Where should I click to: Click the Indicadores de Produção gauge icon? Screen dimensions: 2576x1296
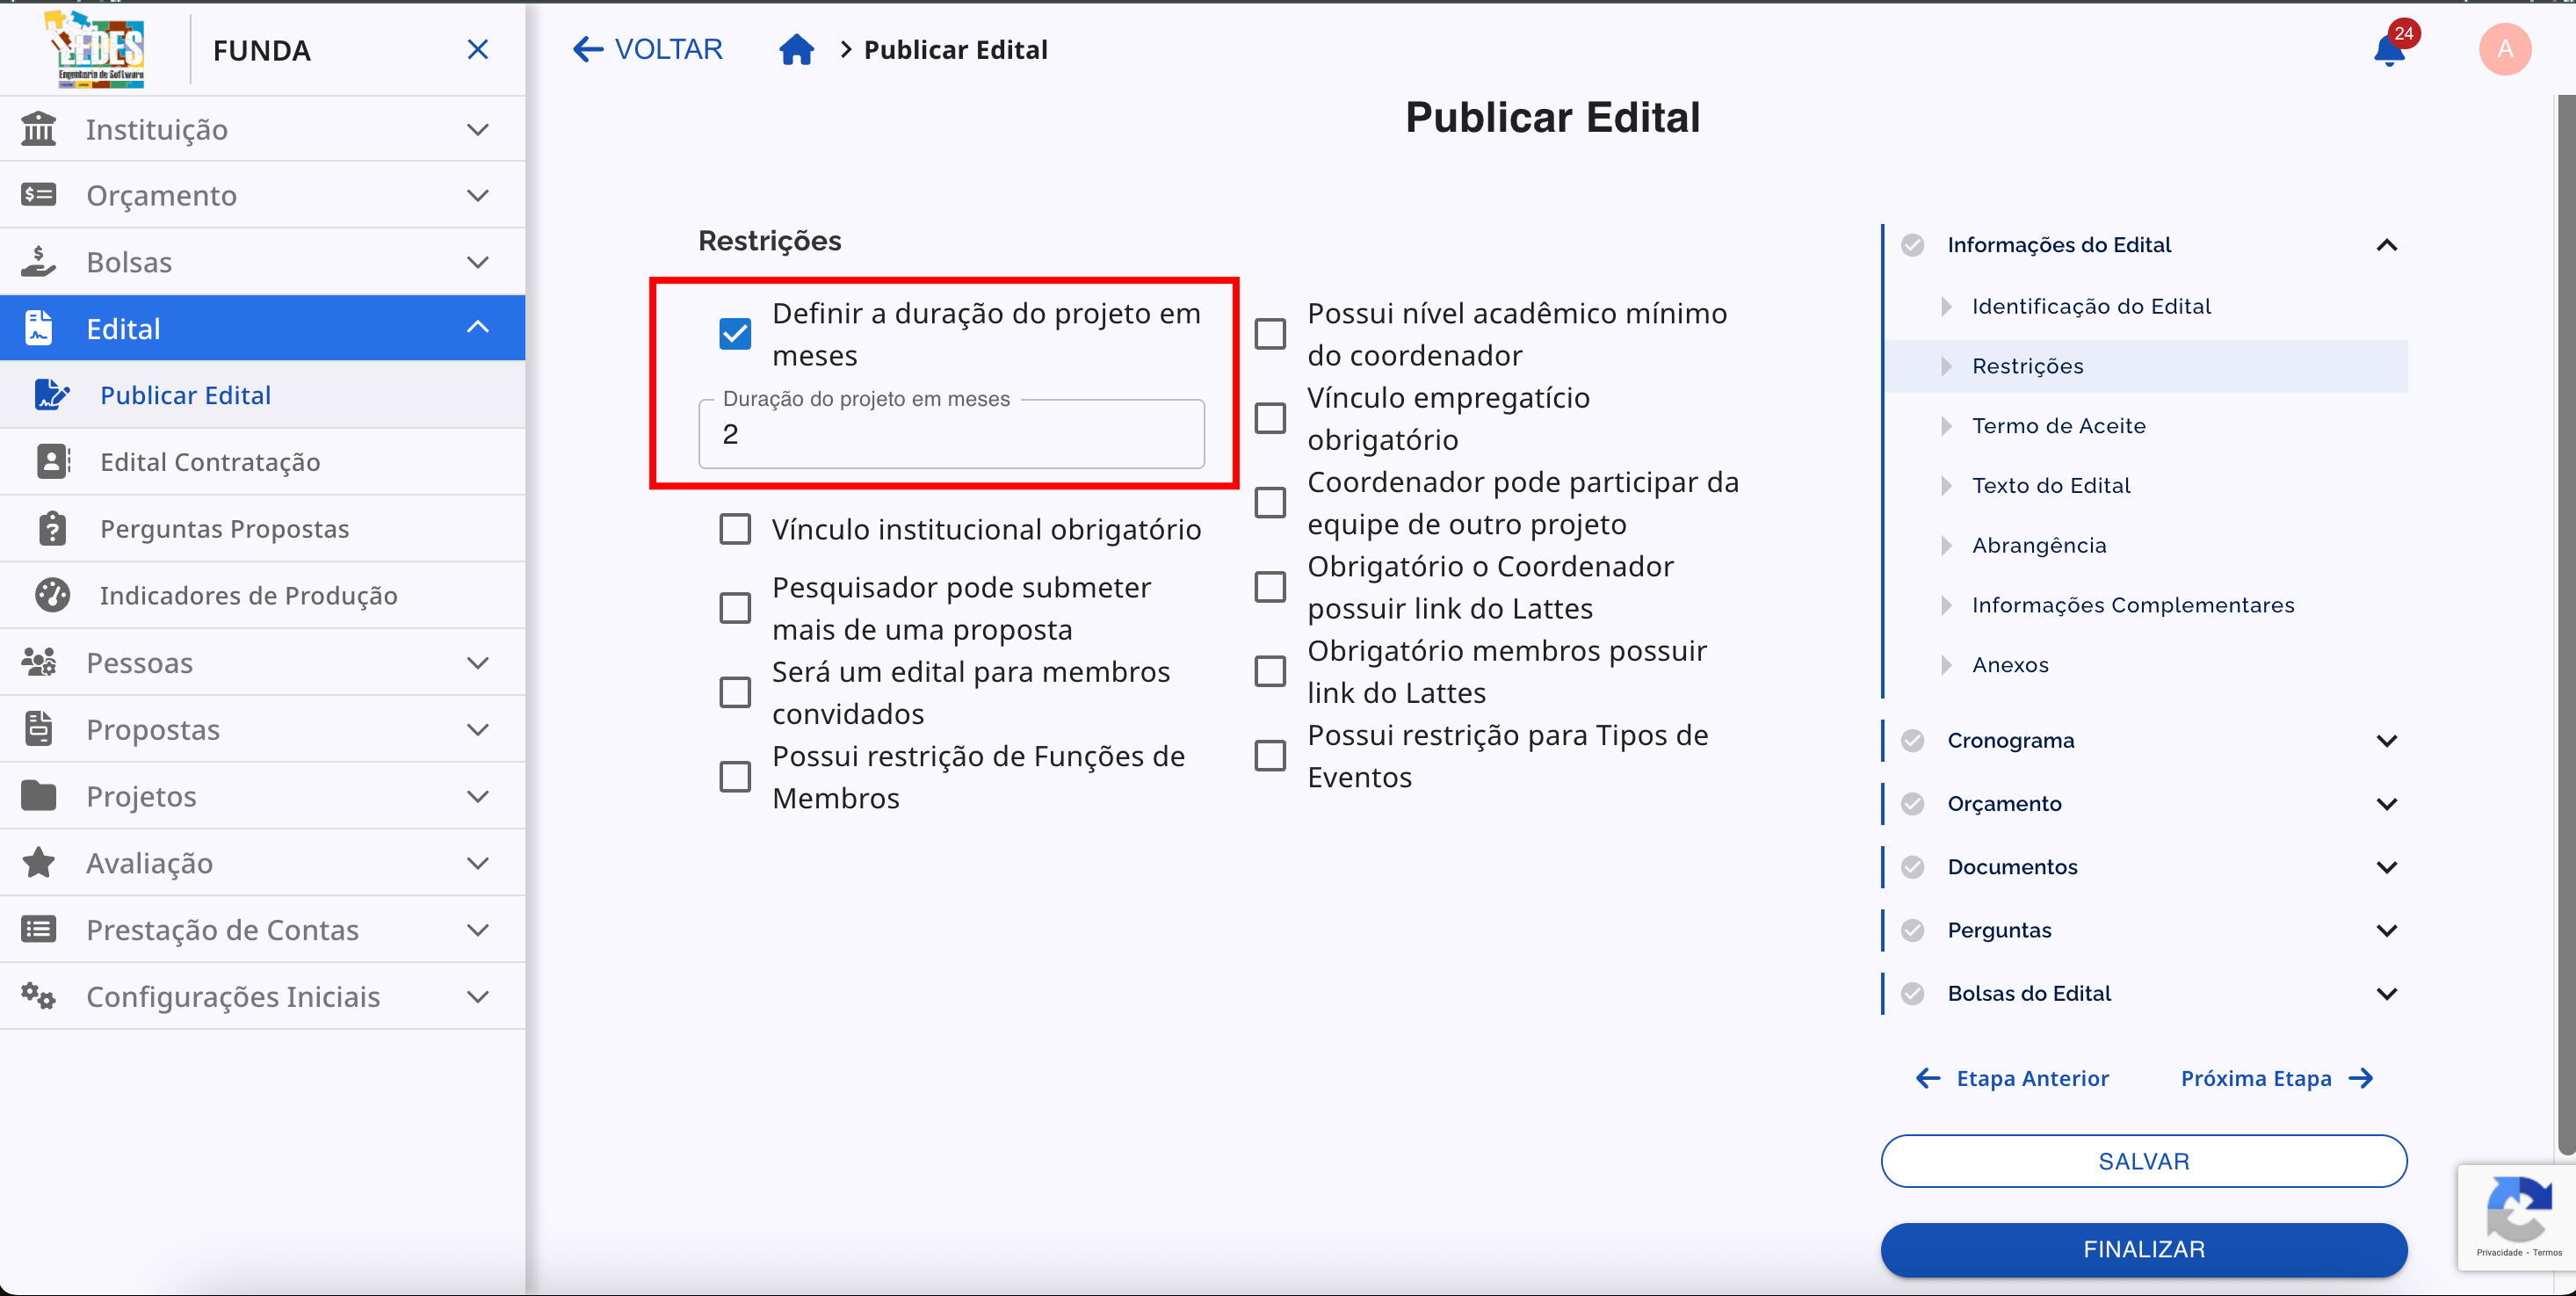(x=52, y=595)
